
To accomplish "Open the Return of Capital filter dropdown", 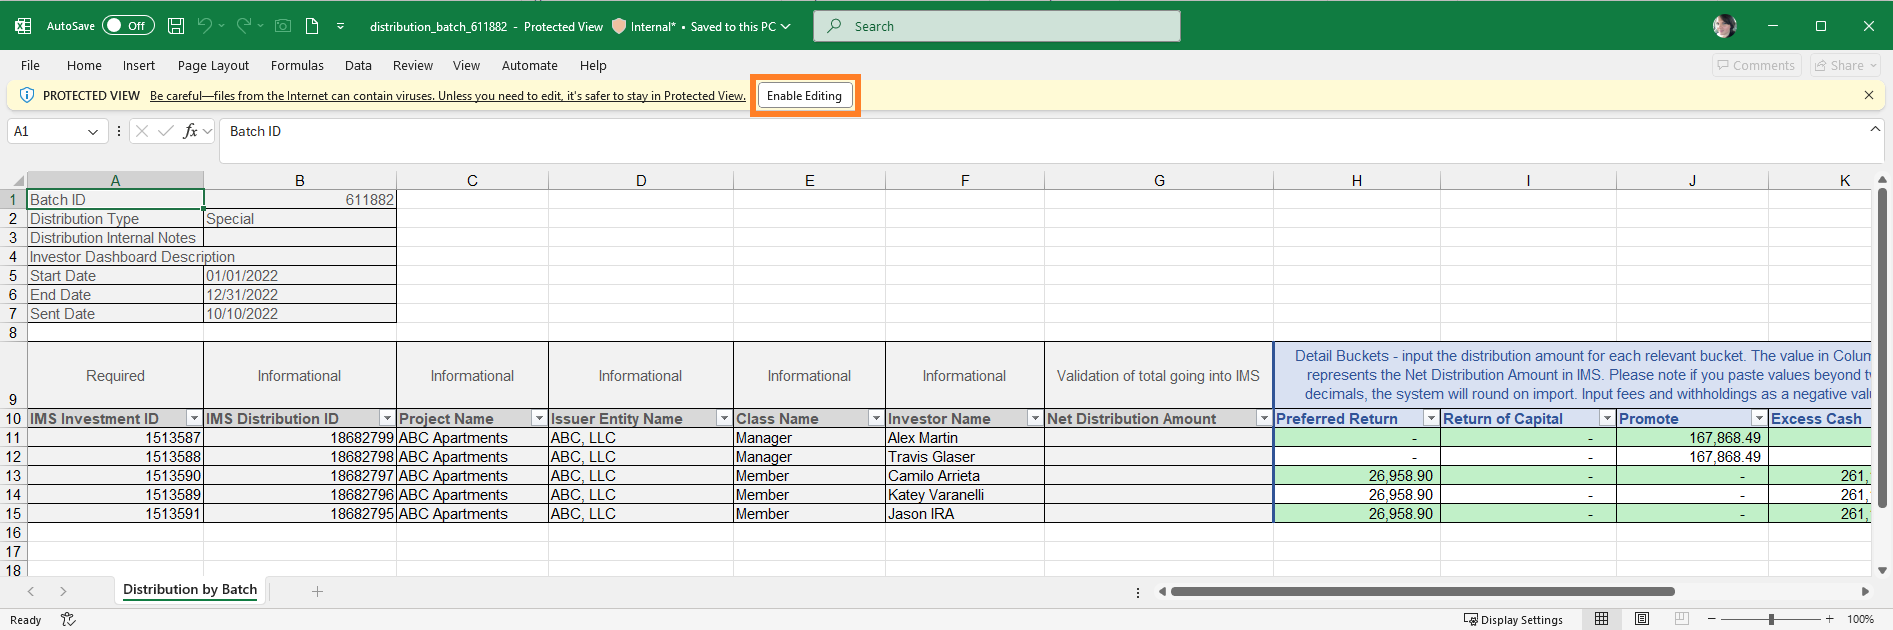I will (1607, 418).
